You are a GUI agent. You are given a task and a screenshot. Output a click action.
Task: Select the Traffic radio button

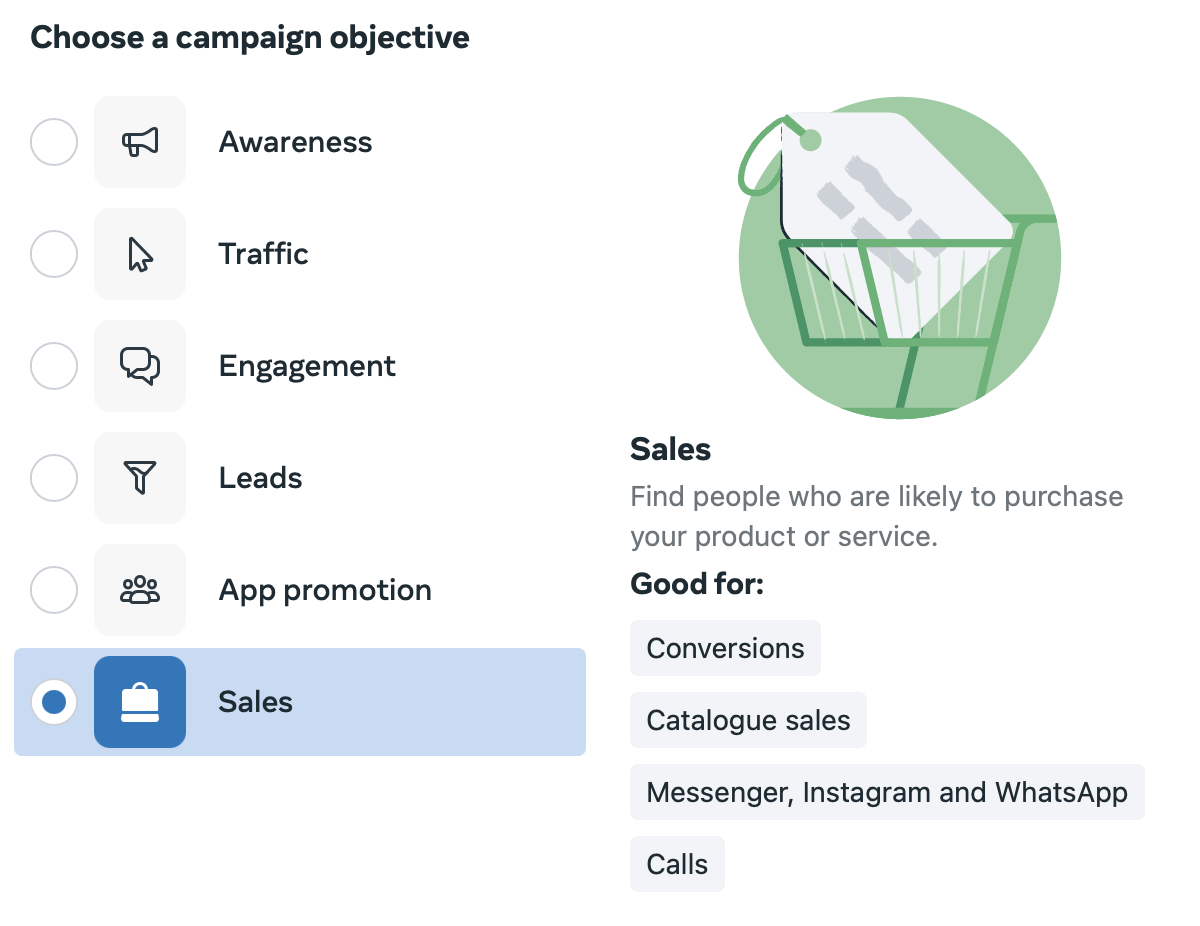tap(54, 254)
